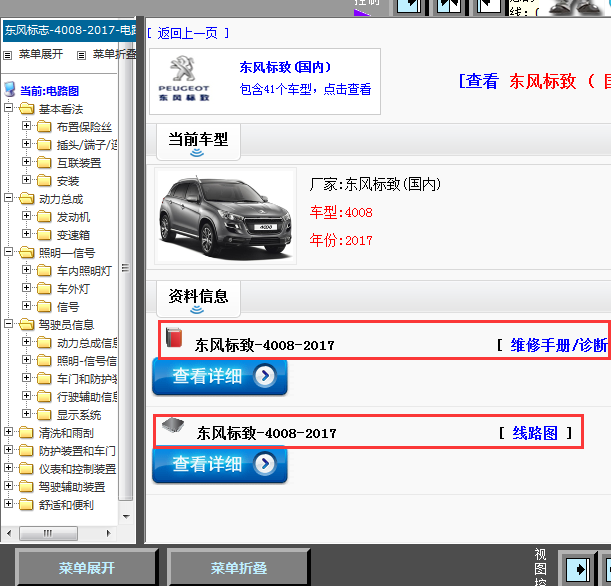The height and width of the screenshot is (586, 611).
Task: Expand the 安装 tree node
Action: 26,180
